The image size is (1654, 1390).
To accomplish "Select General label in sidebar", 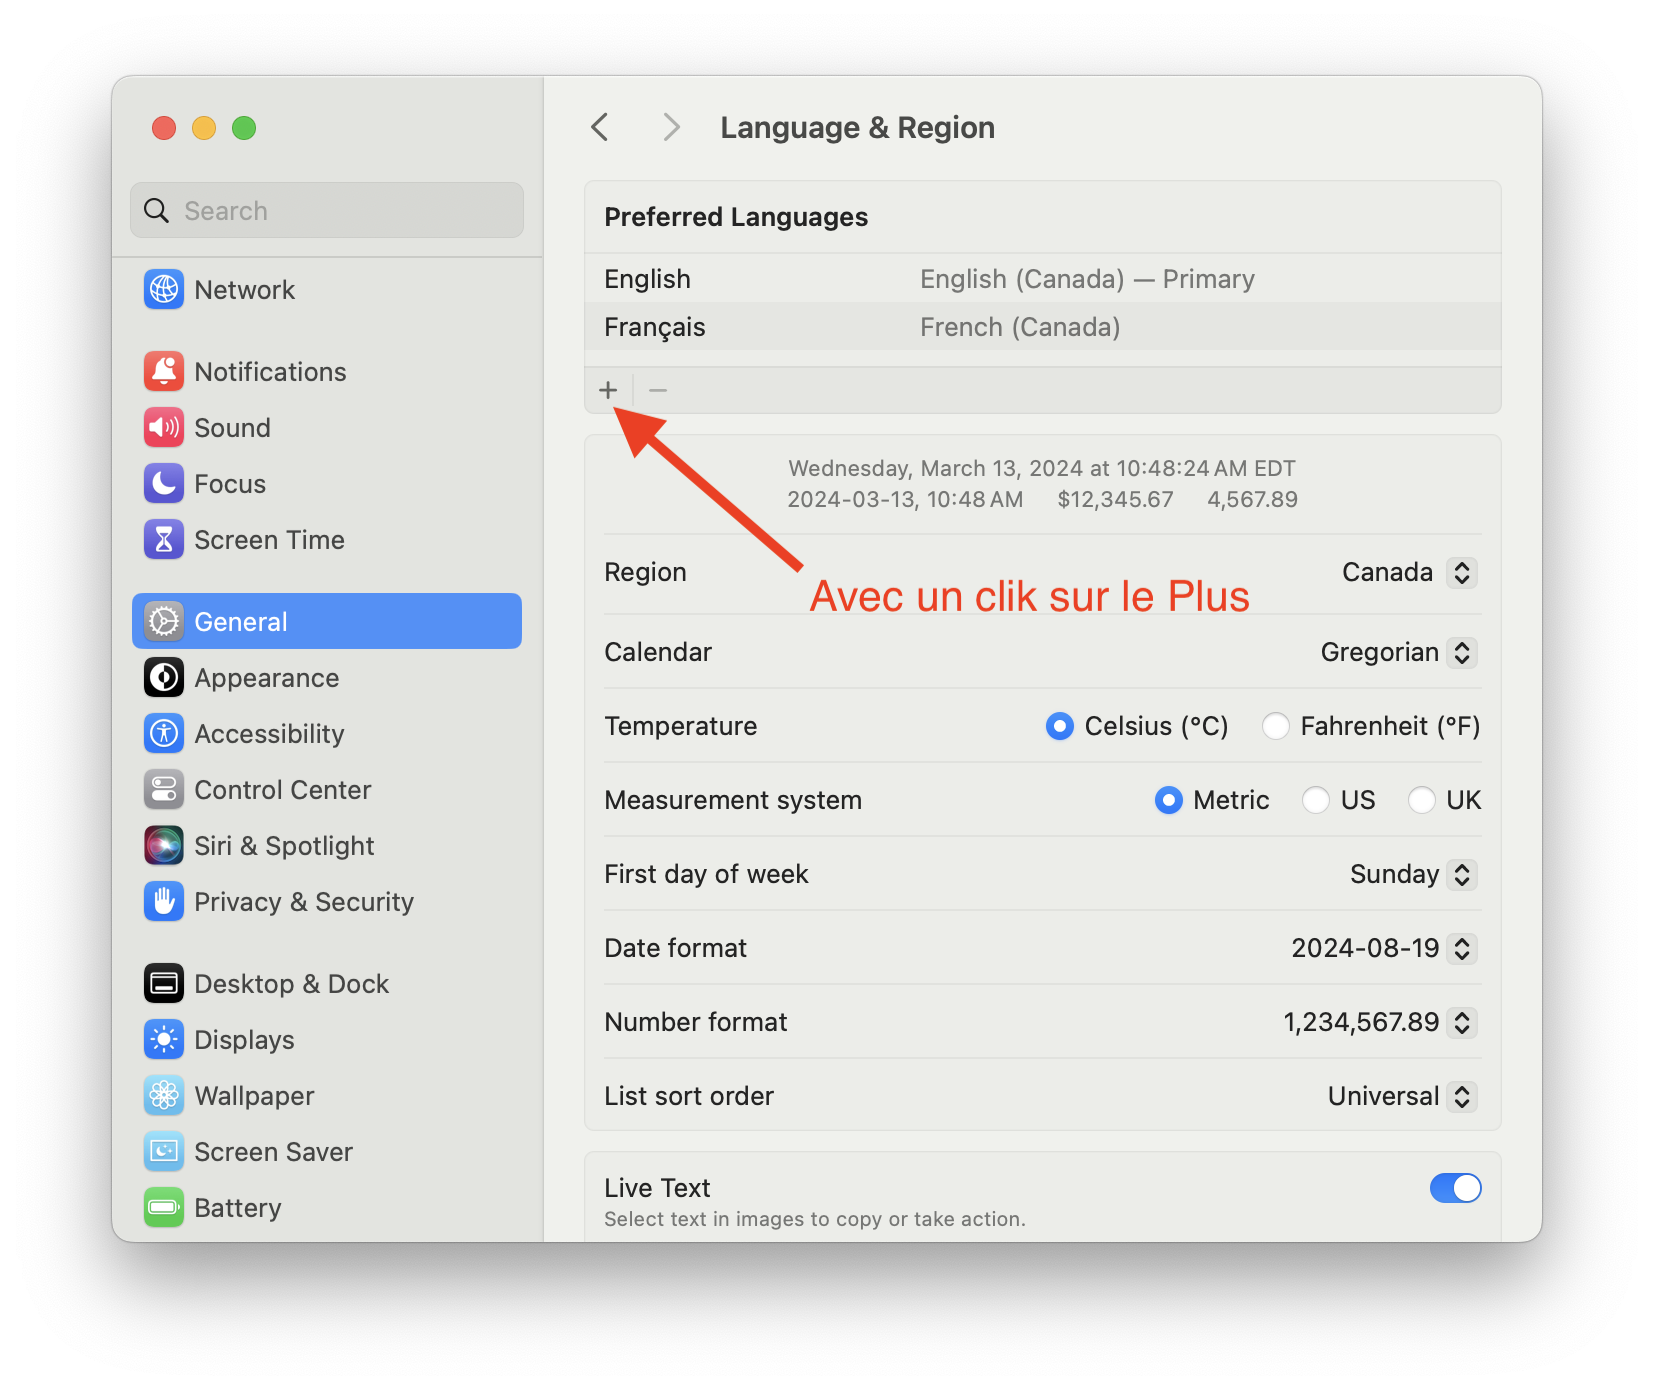I will [241, 622].
